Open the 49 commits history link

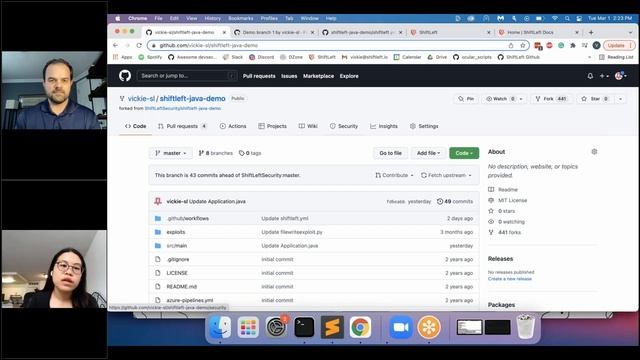point(455,202)
